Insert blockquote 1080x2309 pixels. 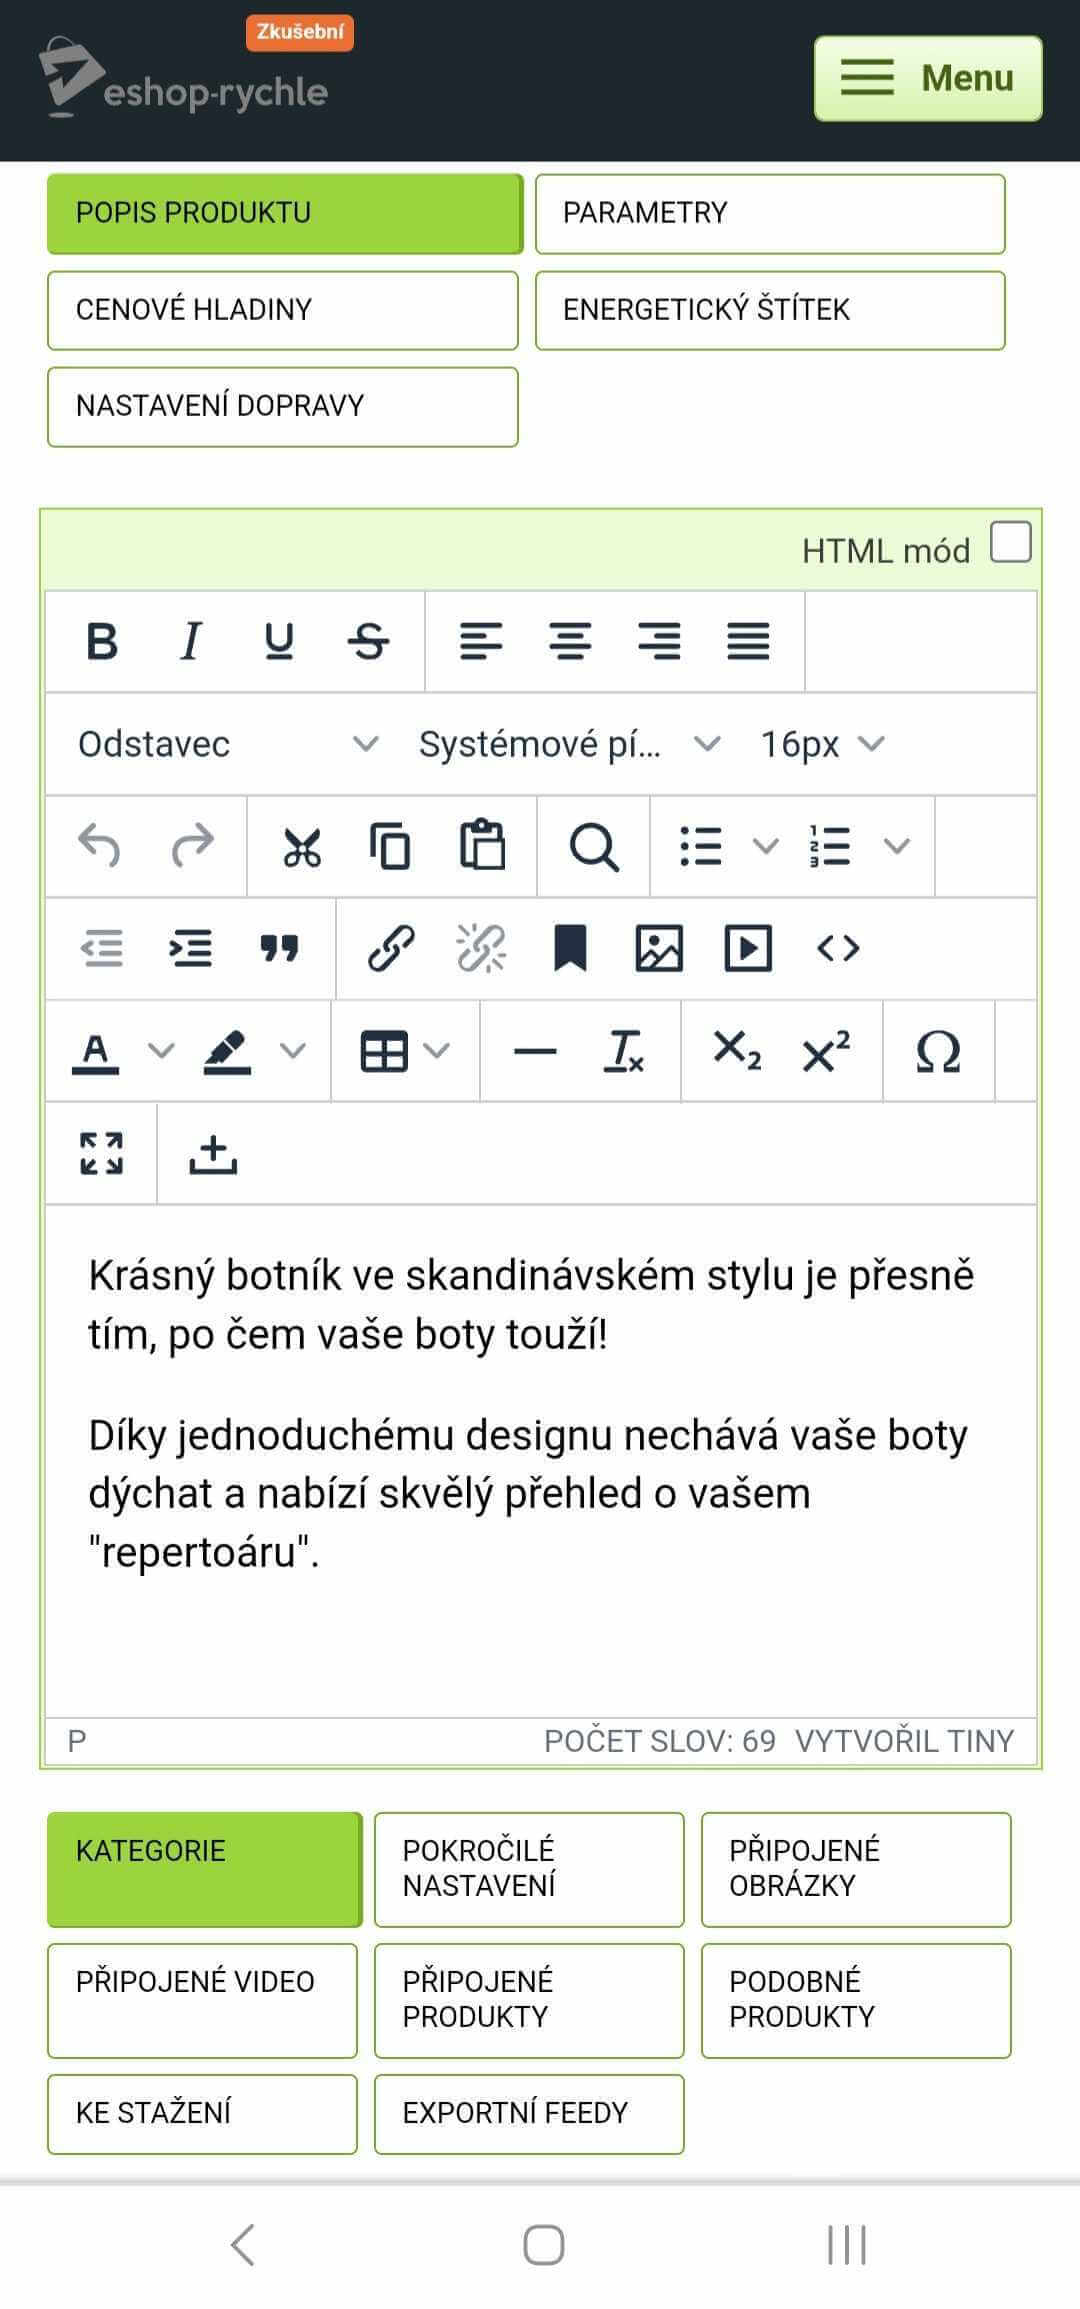point(279,948)
